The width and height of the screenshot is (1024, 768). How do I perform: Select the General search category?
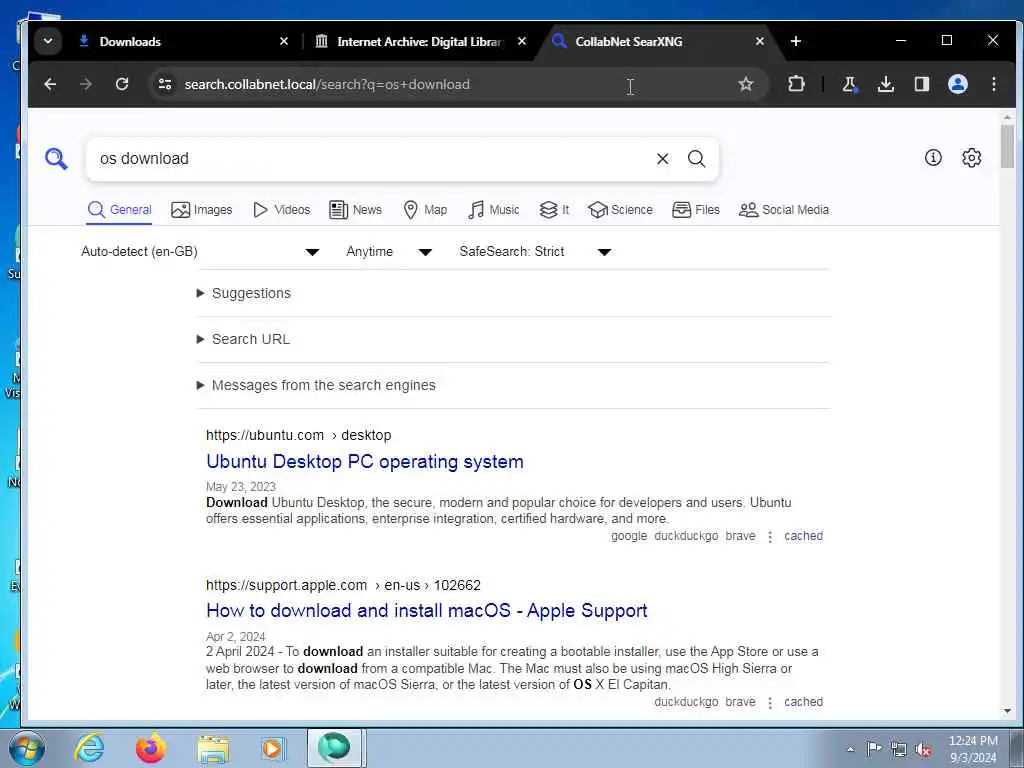[x=120, y=210]
